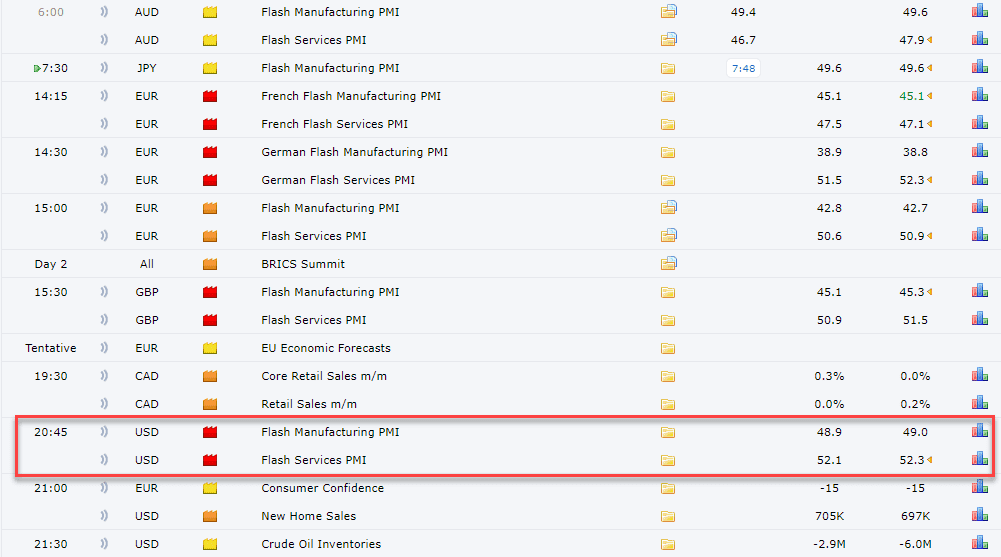Image resolution: width=1001 pixels, height=557 pixels.
Task: Click the German Flash Manufacturing PMI event name
Action: pos(354,152)
